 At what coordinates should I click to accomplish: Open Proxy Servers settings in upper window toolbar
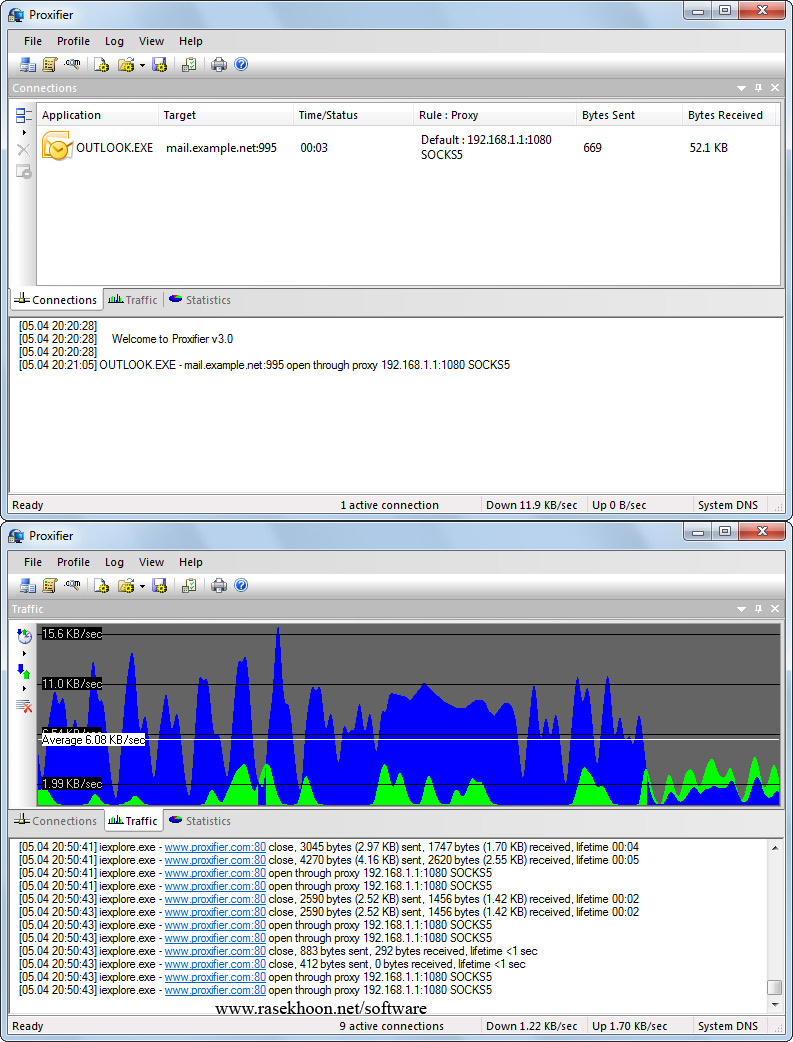point(27,64)
